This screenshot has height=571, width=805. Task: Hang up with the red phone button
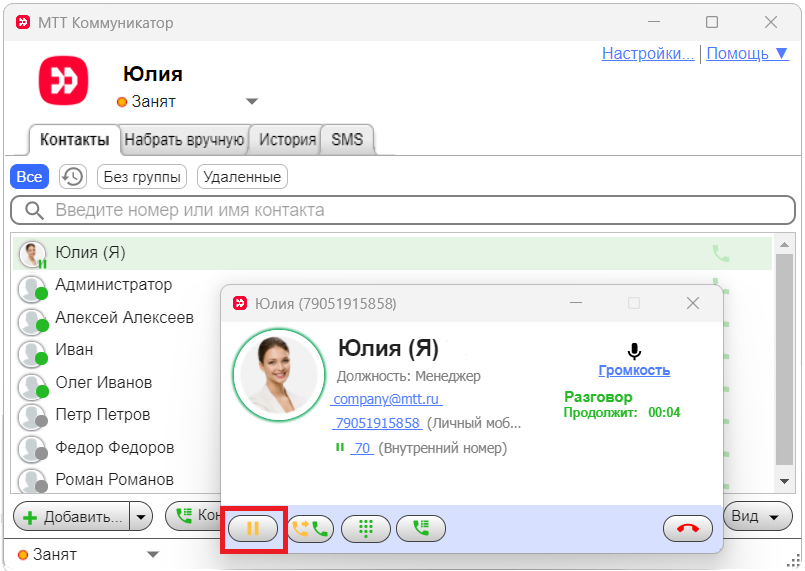(688, 528)
